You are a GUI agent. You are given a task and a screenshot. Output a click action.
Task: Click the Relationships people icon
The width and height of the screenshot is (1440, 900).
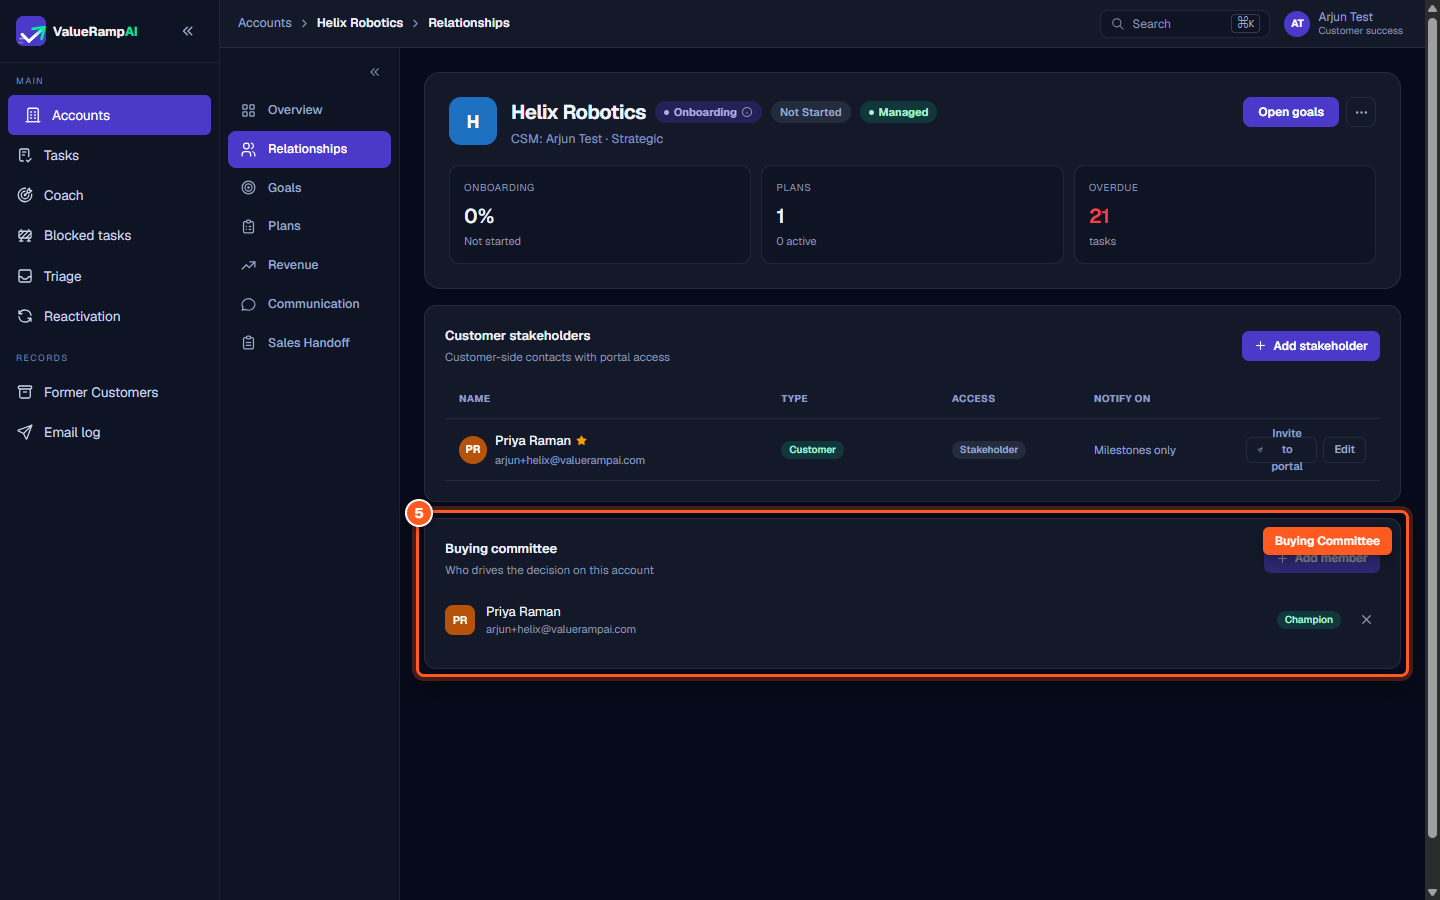(249, 149)
